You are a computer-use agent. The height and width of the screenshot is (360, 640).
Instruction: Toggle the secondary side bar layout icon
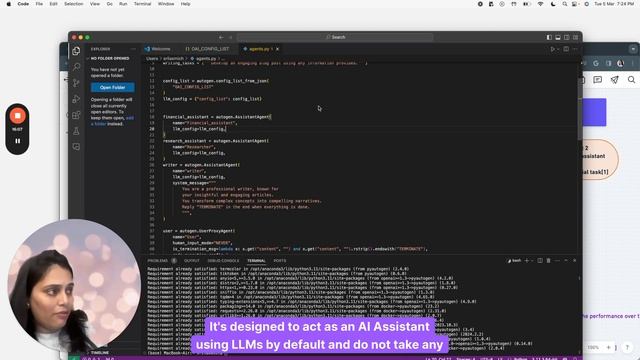567,37
